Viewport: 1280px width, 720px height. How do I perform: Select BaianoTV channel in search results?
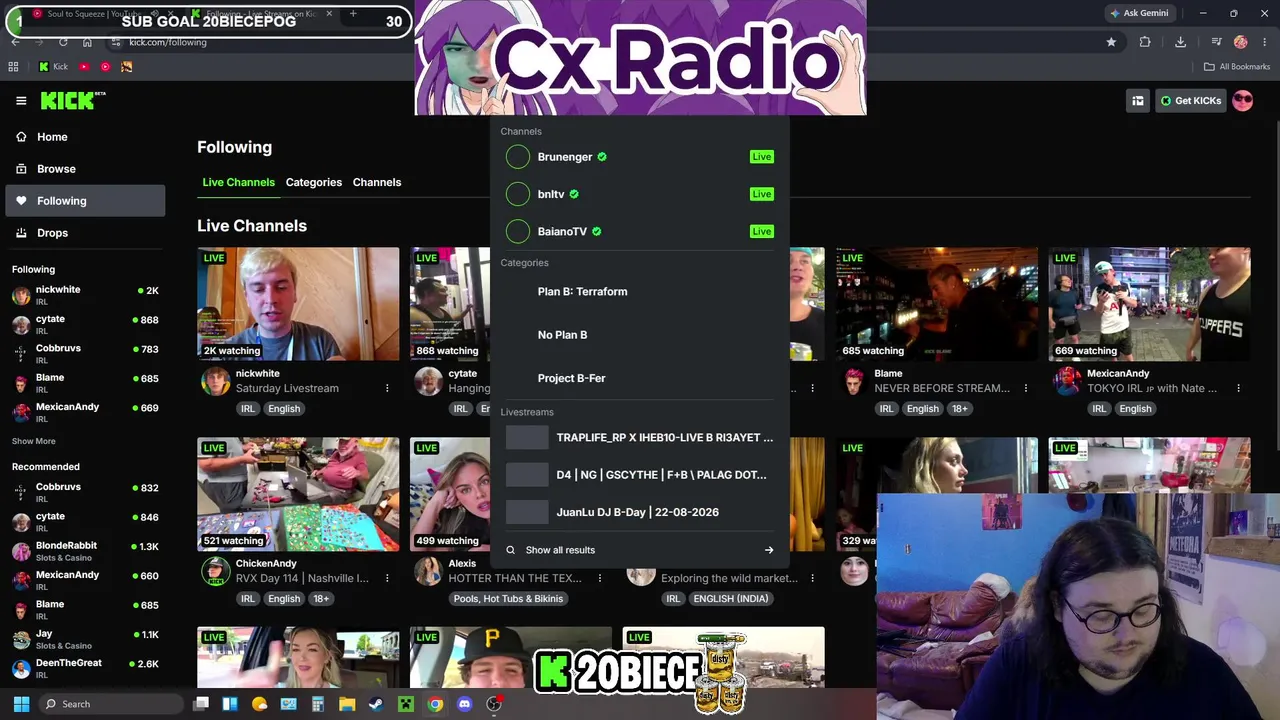(640, 231)
